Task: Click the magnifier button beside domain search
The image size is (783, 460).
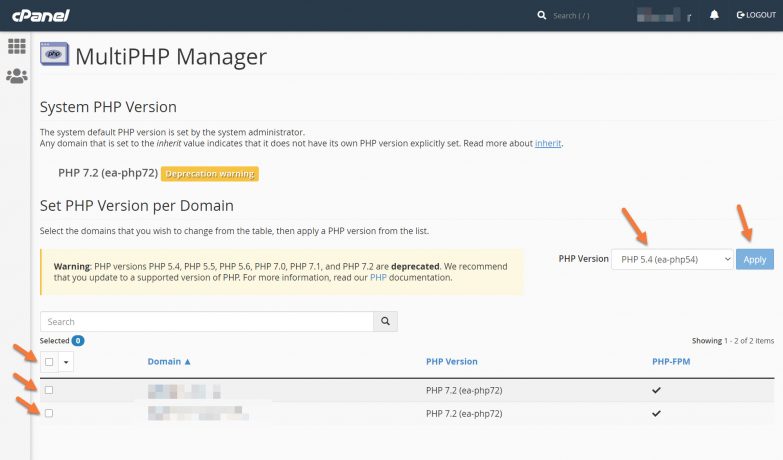Action: click(x=385, y=322)
